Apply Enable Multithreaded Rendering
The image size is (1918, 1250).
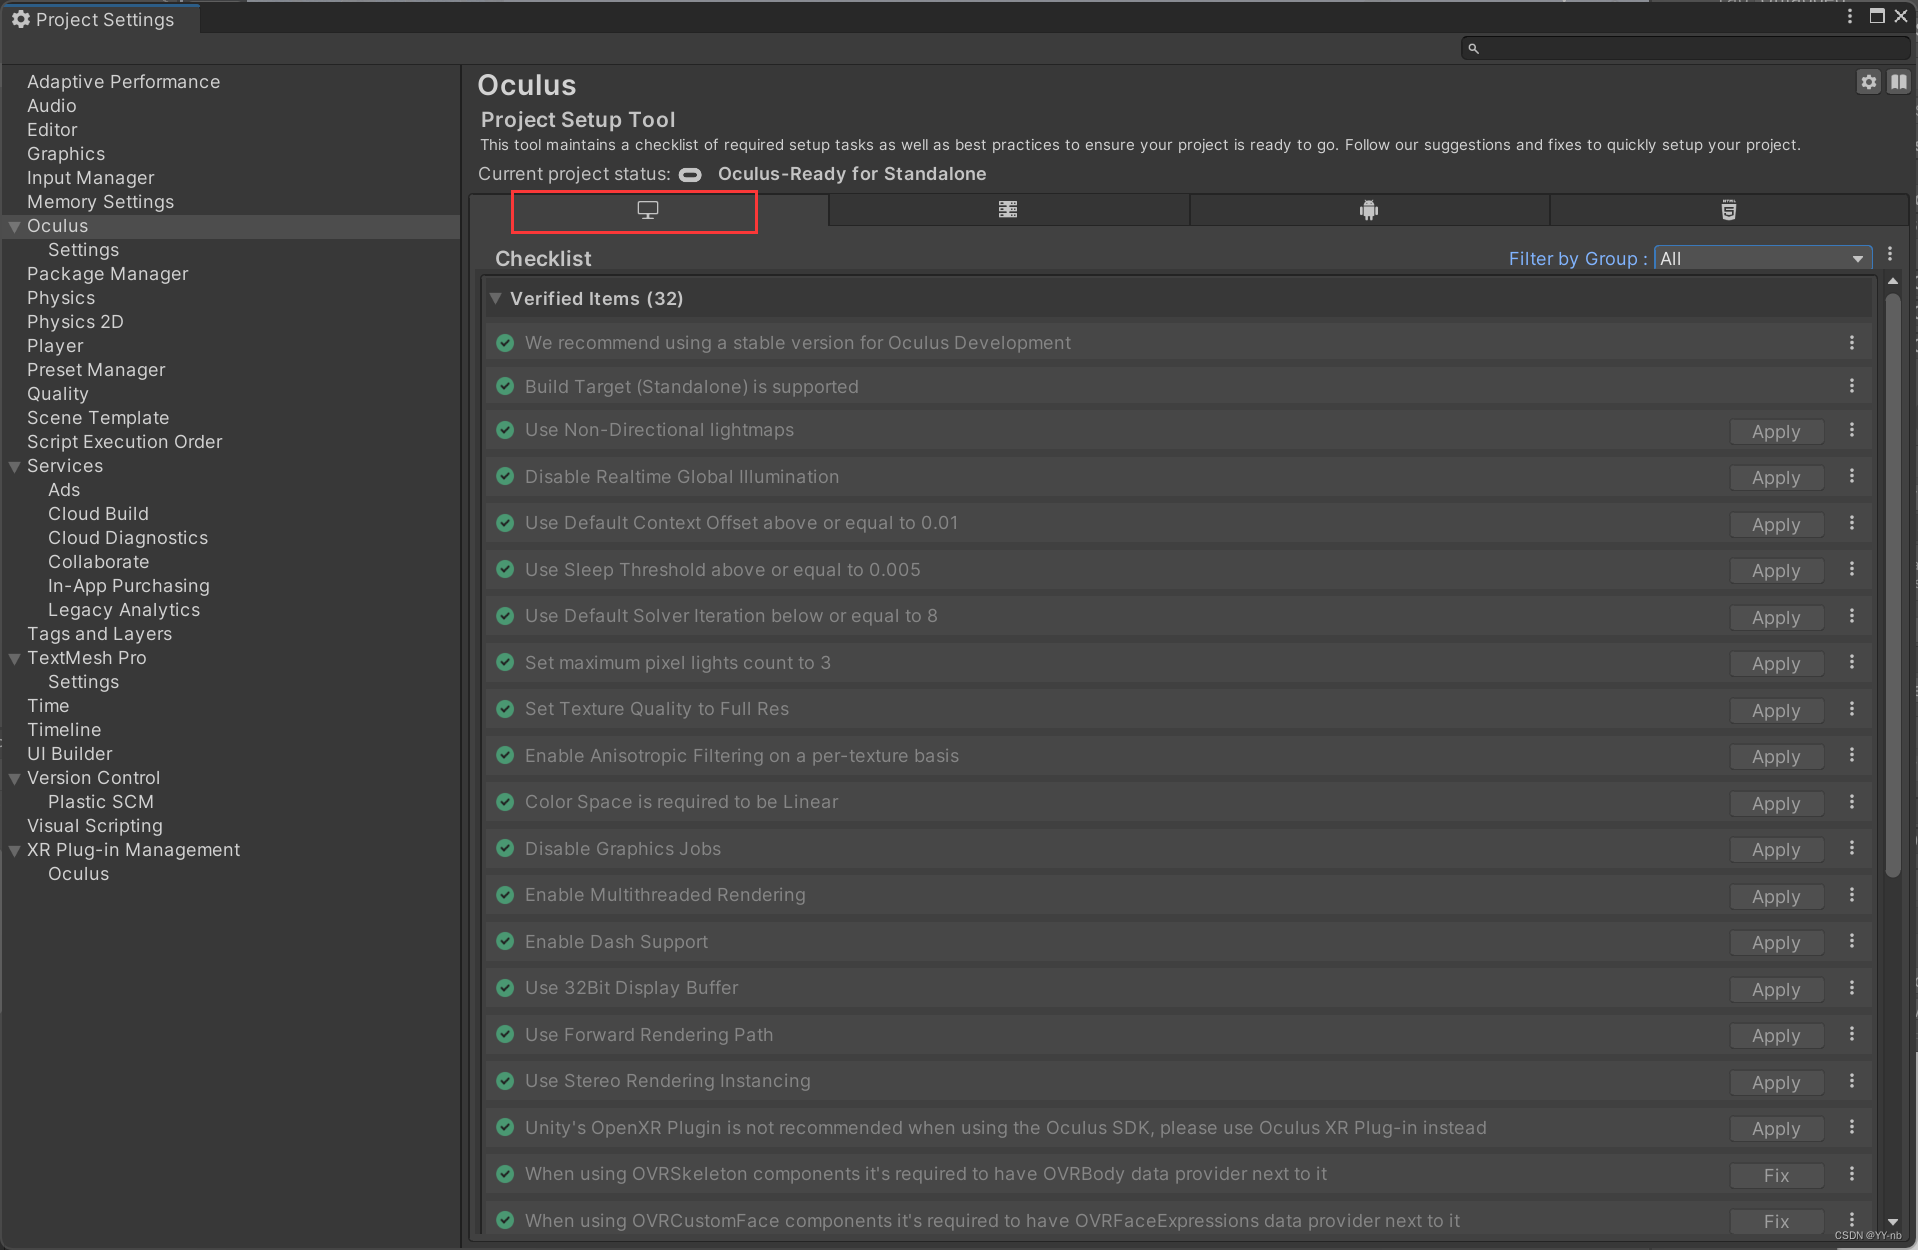point(1776,897)
